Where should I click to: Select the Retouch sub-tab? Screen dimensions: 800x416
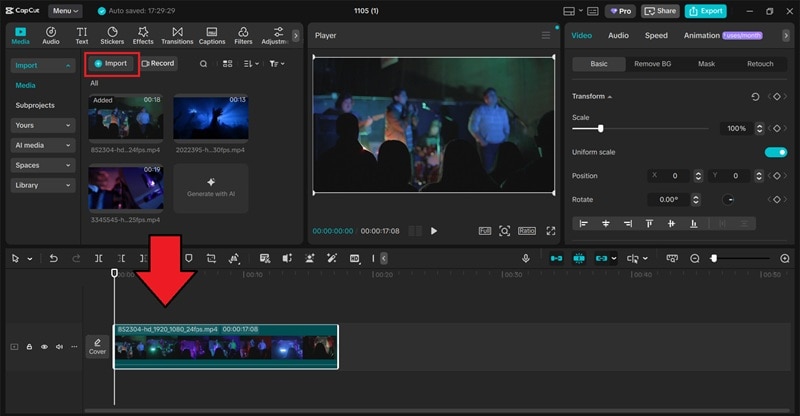click(x=760, y=64)
